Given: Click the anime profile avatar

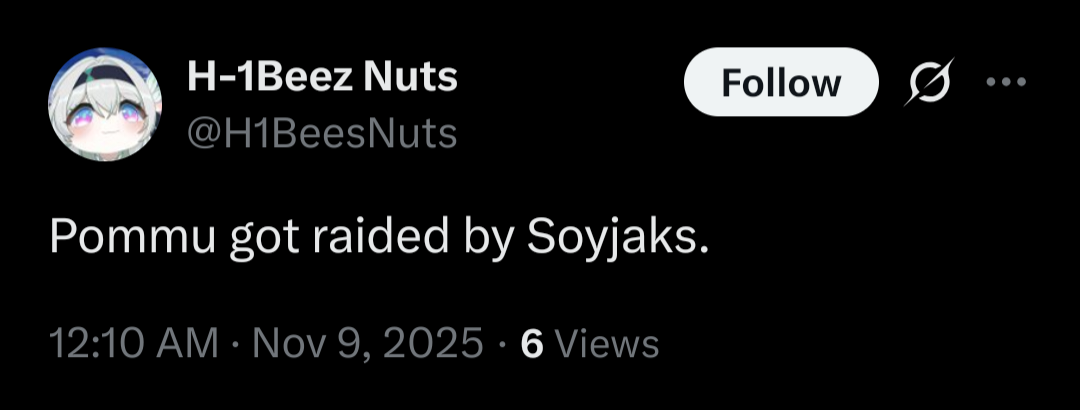Looking at the screenshot, I should pos(105,107).
